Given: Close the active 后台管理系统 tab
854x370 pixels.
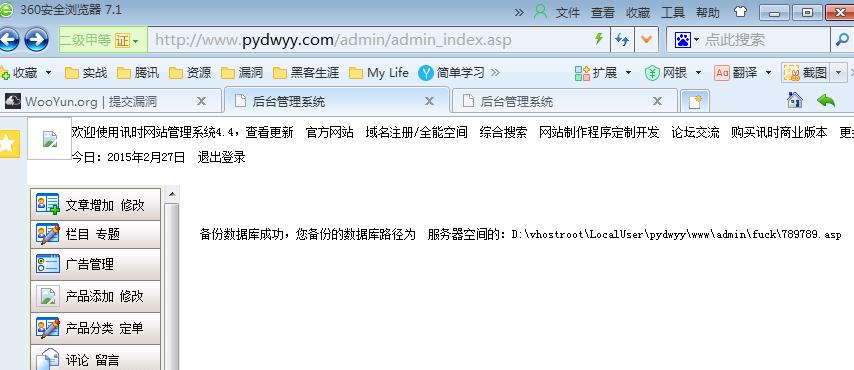Looking at the screenshot, I should tap(429, 101).
